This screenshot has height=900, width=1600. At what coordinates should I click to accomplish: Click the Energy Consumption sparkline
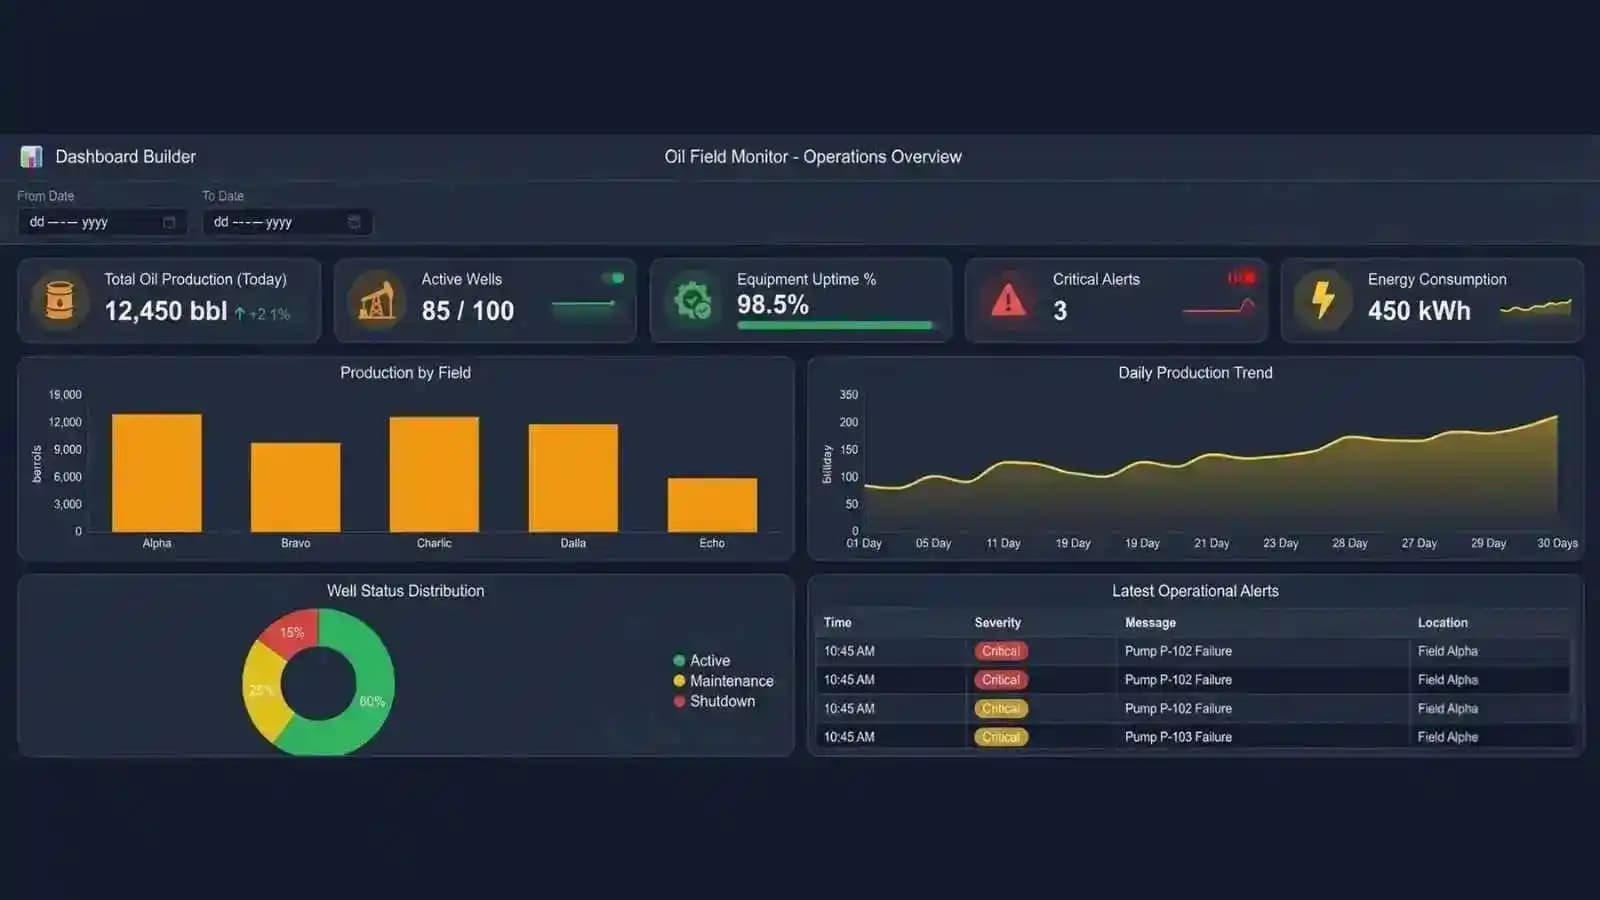click(1535, 306)
